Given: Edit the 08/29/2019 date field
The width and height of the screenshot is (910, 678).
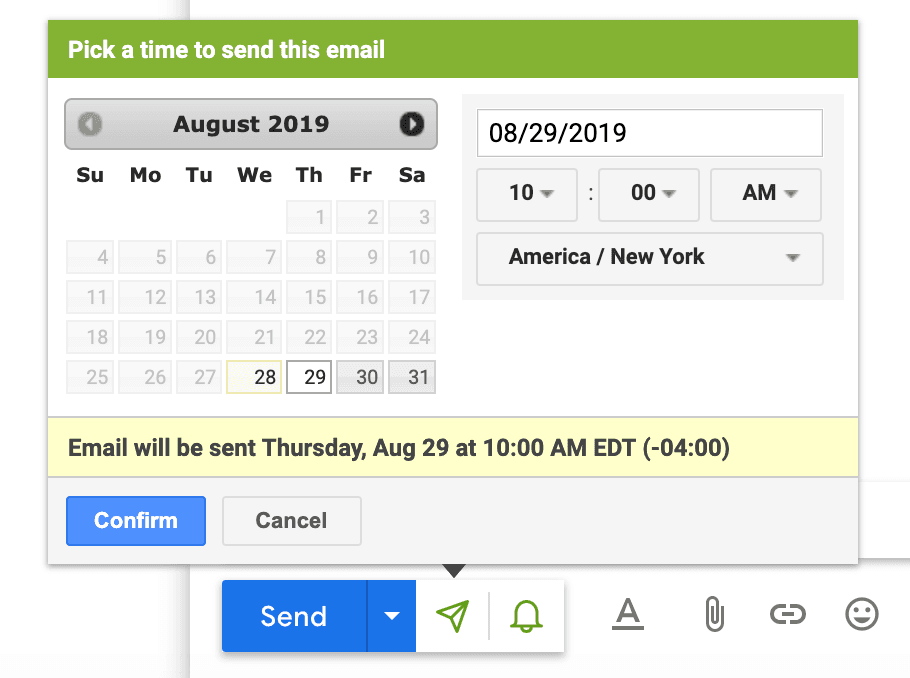Looking at the screenshot, I should coord(649,133).
